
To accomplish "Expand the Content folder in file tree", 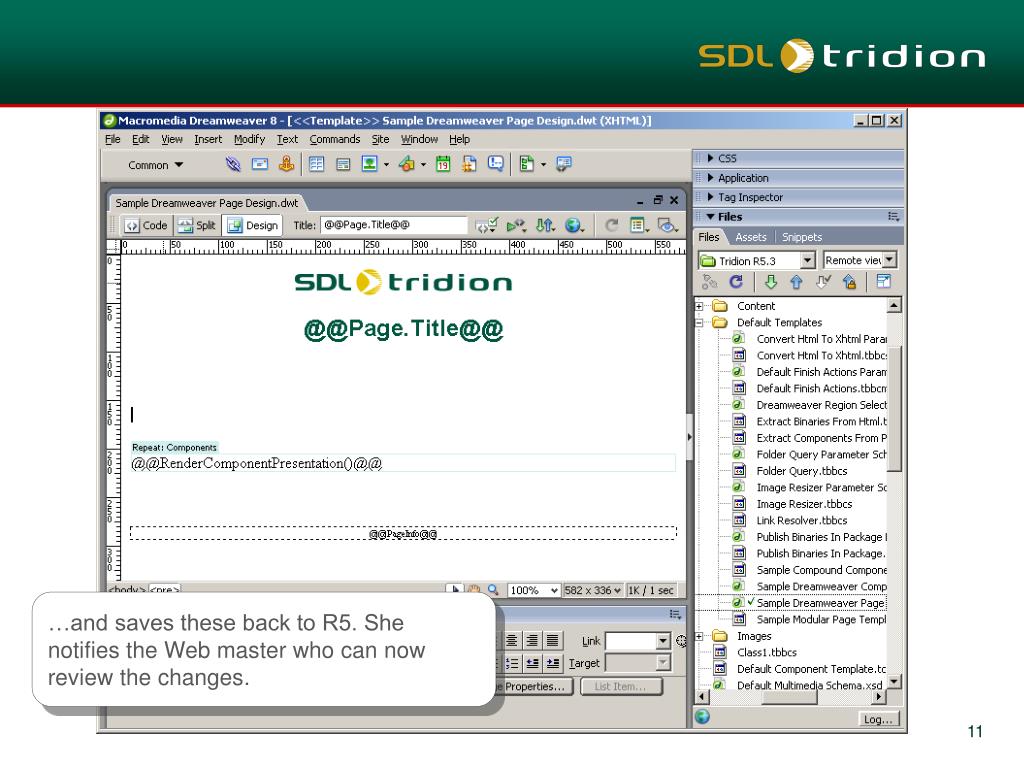I will tap(699, 306).
